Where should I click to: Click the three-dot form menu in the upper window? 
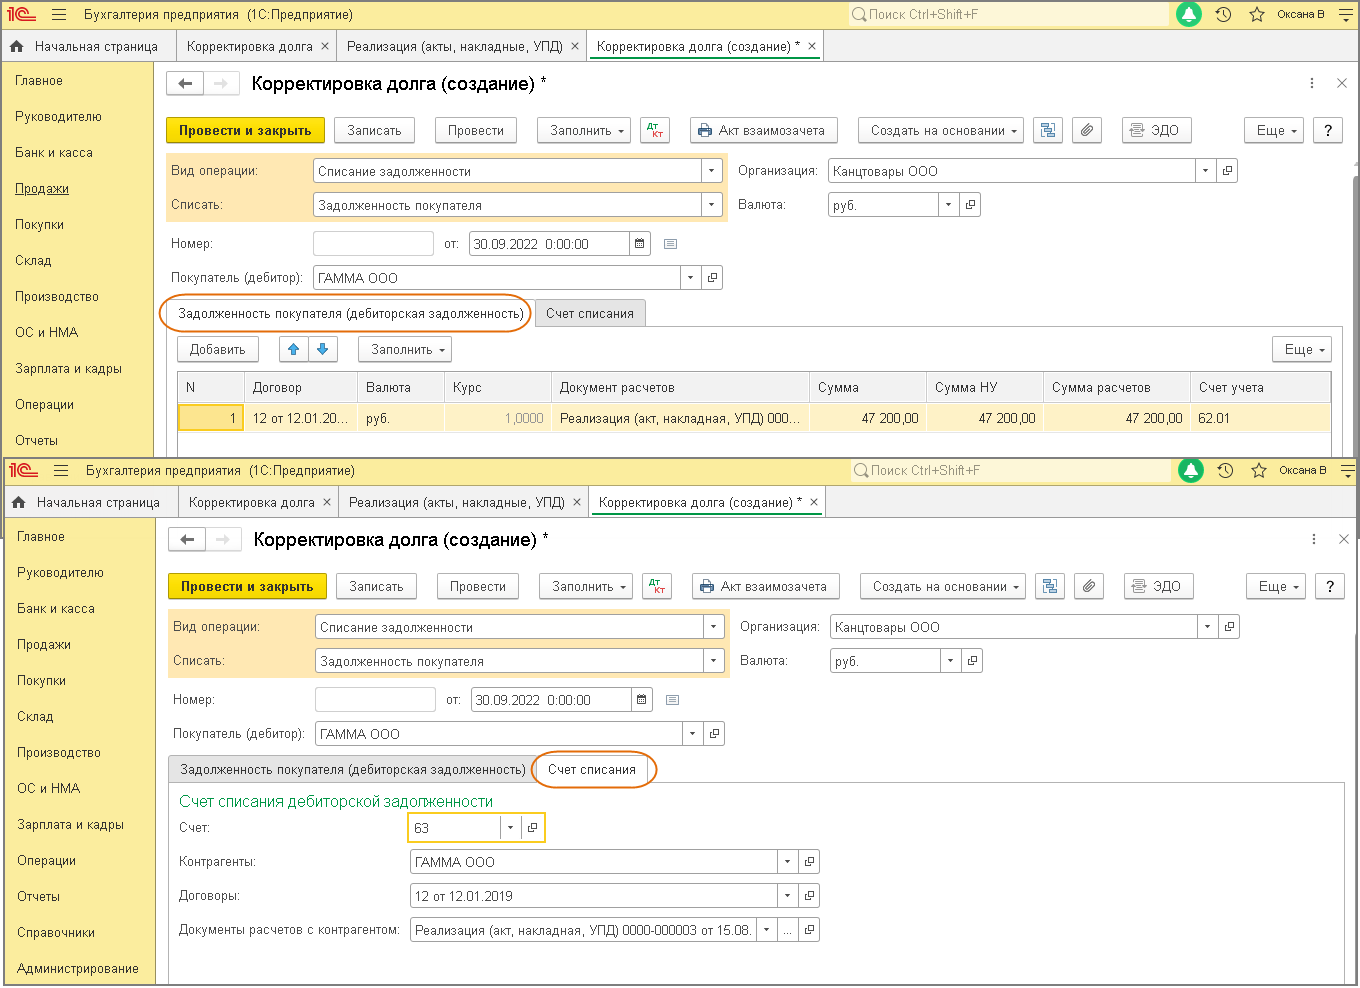pos(1312,84)
